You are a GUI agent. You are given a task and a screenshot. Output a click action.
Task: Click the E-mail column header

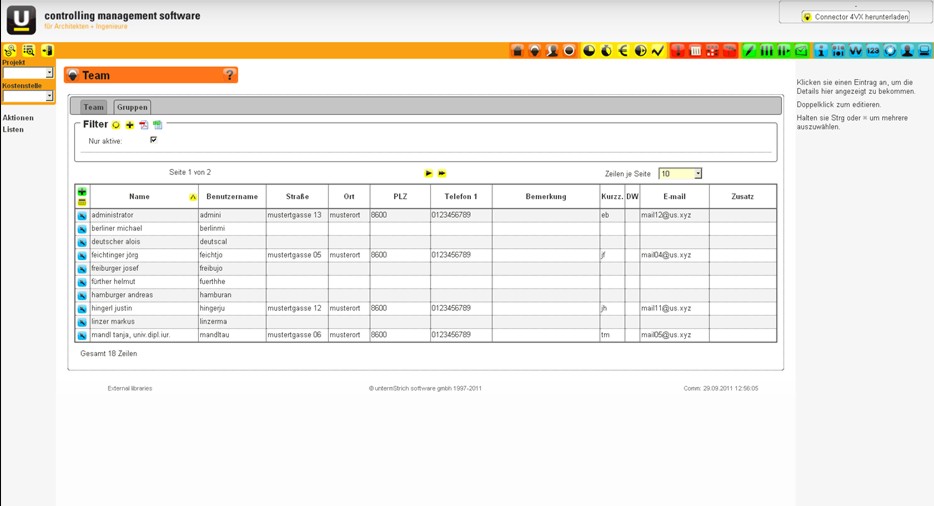click(674, 197)
